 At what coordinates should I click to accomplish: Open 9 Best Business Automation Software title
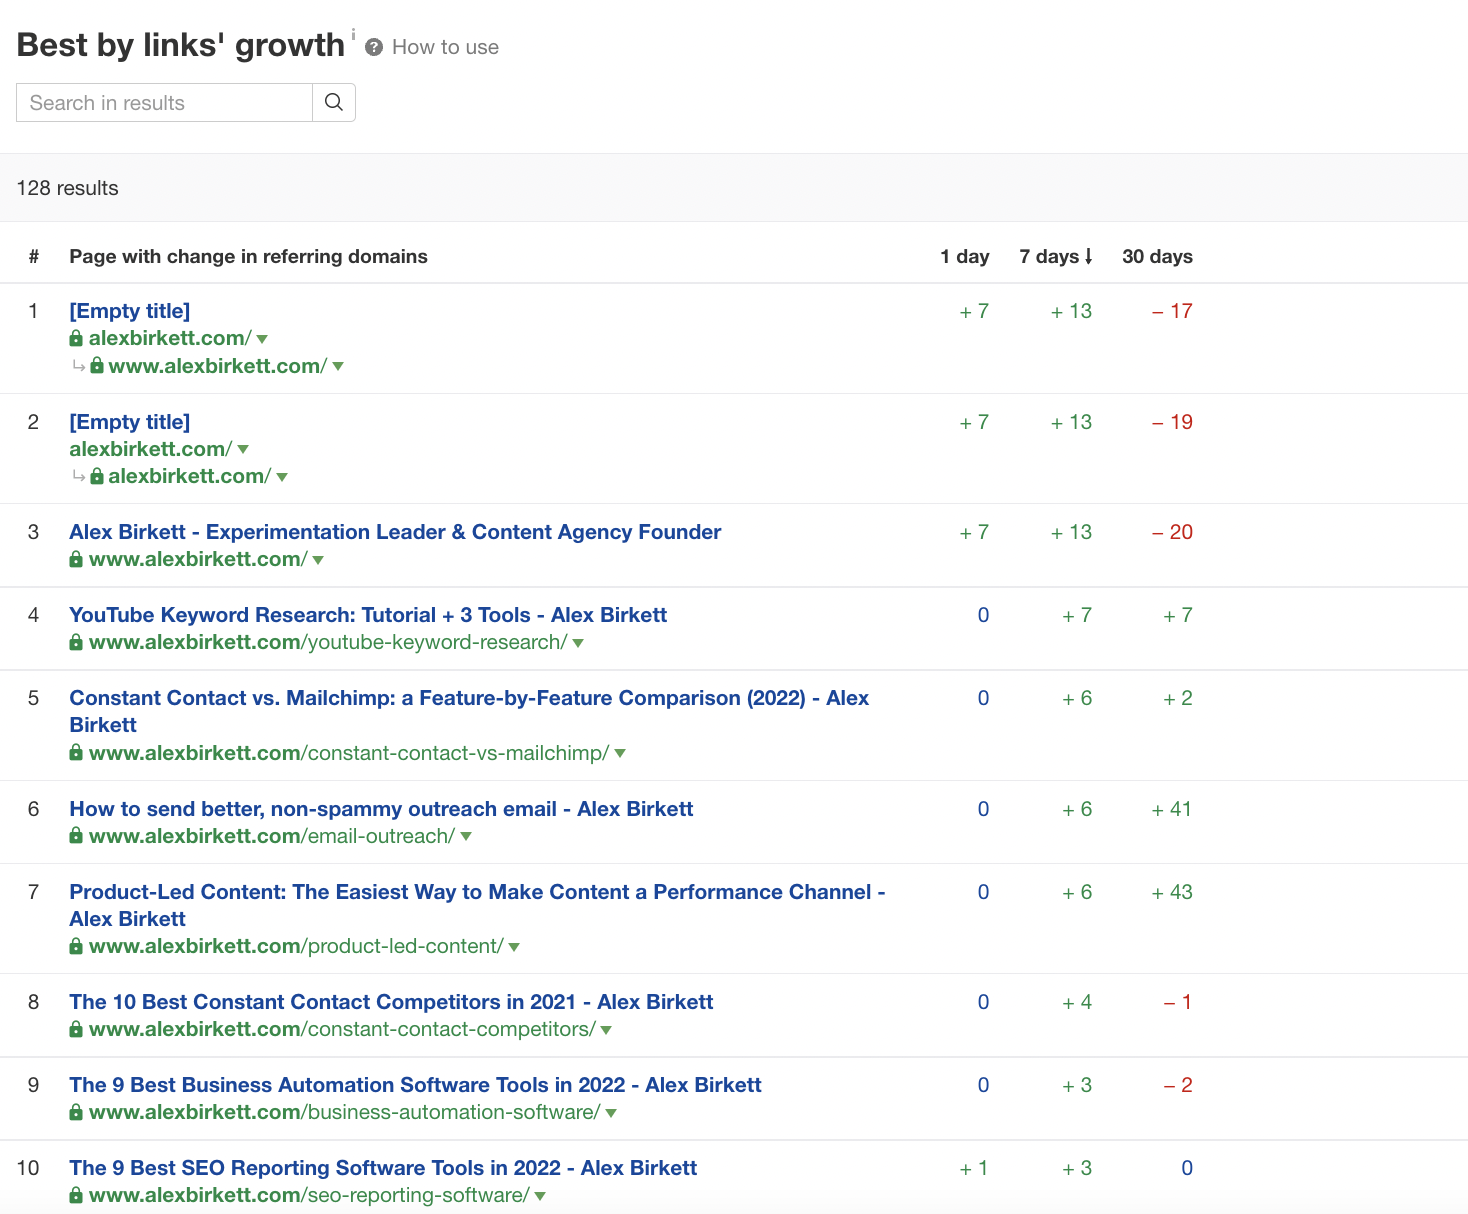point(415,1085)
